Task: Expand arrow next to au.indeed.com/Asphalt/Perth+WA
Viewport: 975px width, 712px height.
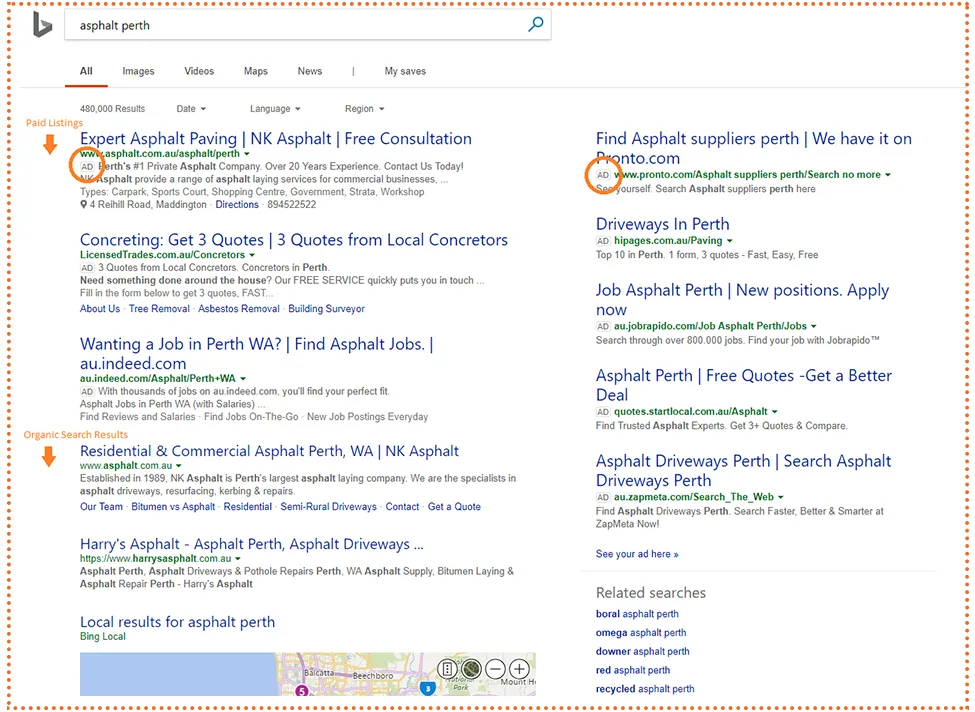Action: (243, 379)
